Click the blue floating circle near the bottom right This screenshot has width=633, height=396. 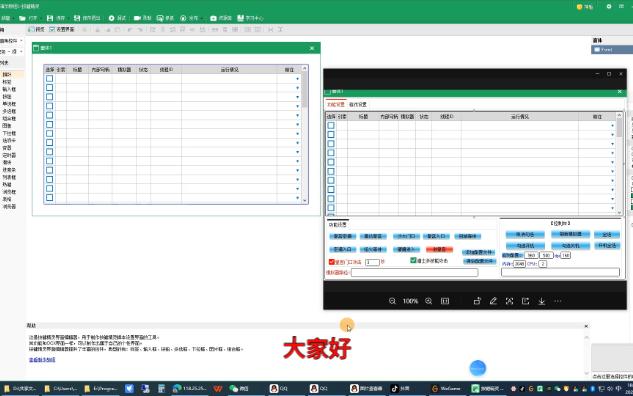(x=478, y=368)
